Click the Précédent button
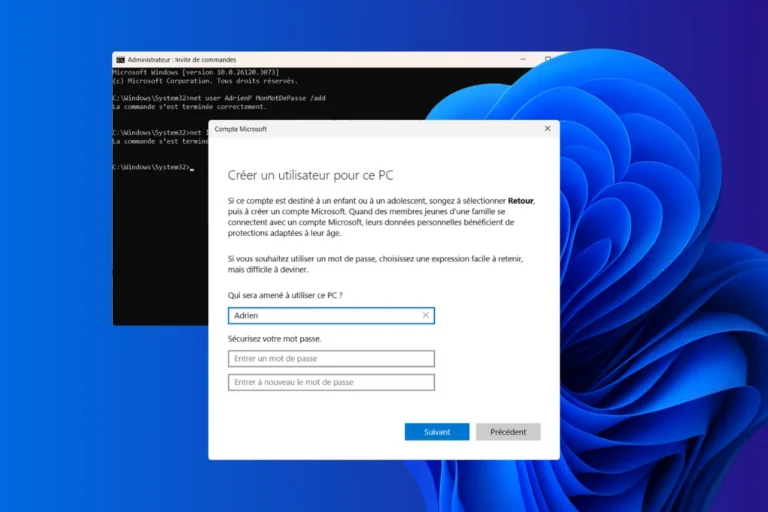768x512 pixels. click(508, 432)
